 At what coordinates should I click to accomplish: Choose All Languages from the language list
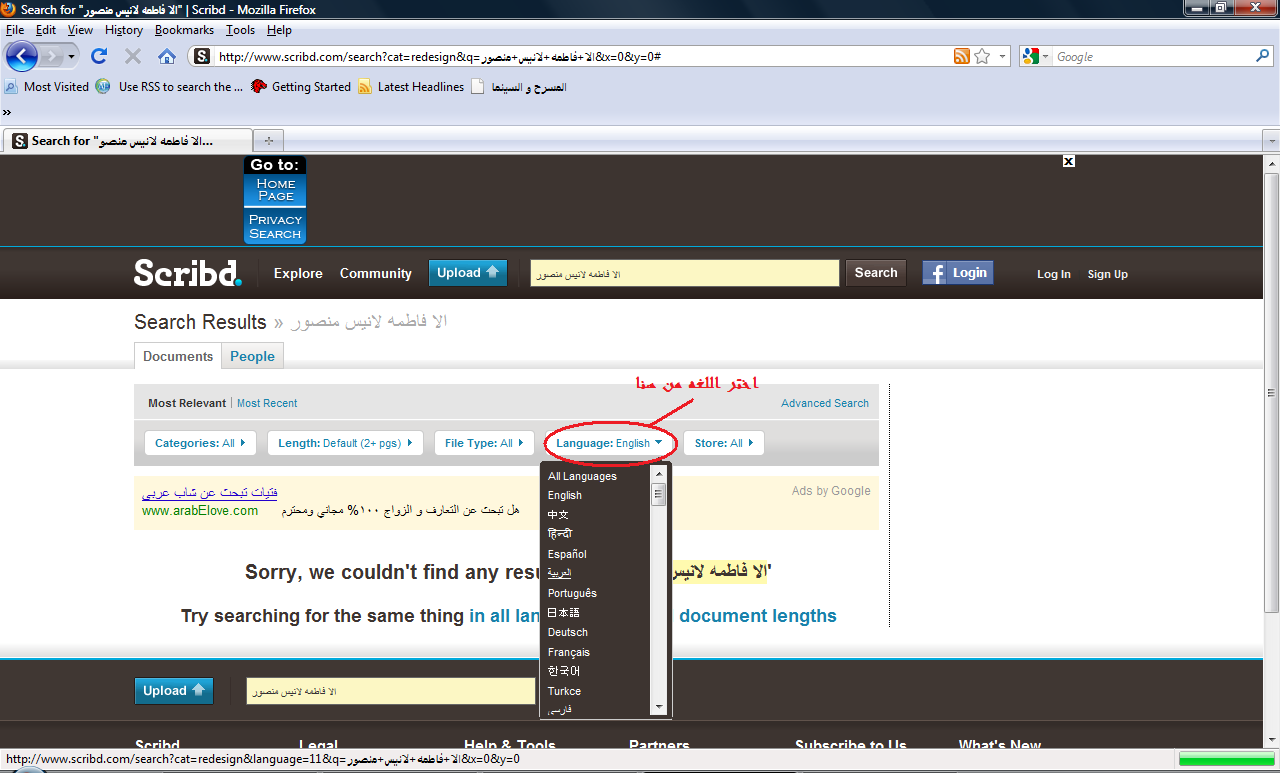tap(582, 476)
